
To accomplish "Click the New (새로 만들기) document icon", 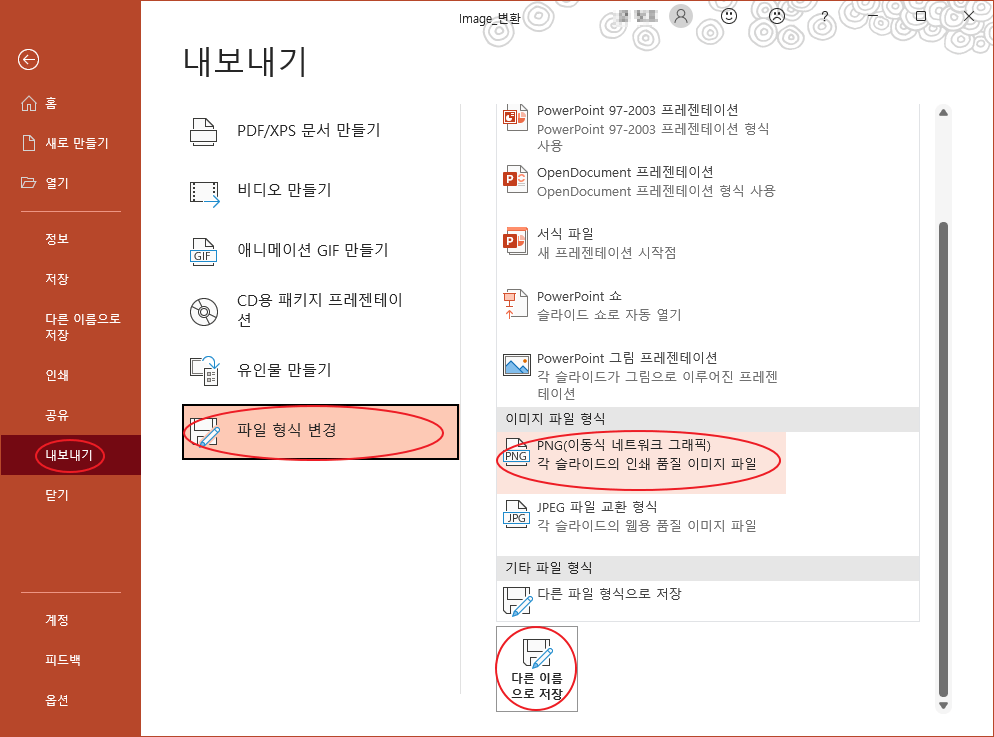I will (x=29, y=143).
